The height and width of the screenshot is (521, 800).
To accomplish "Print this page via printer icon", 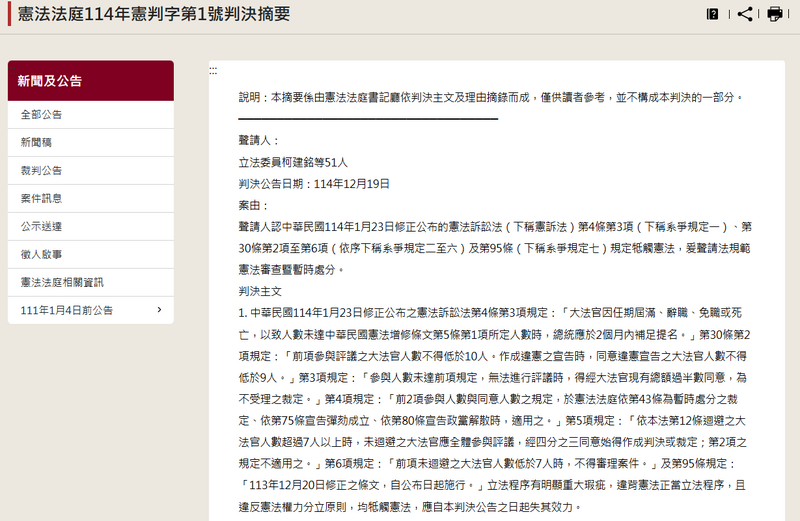I will (775, 13).
